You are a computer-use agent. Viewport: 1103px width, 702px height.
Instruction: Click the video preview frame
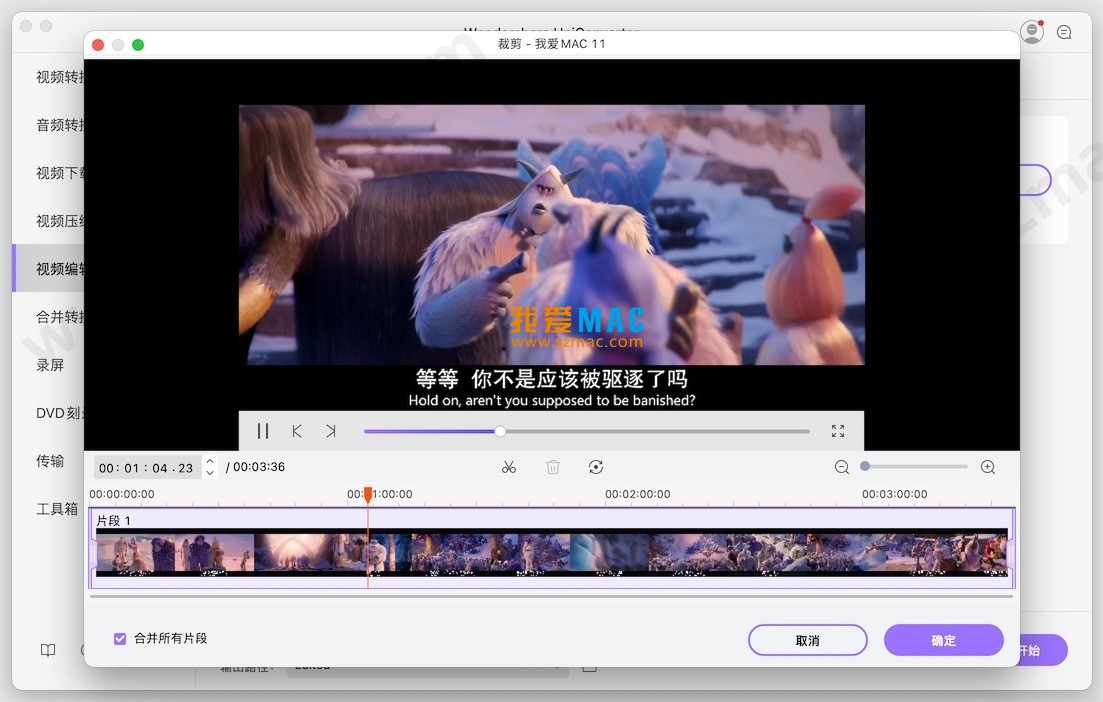[552, 235]
